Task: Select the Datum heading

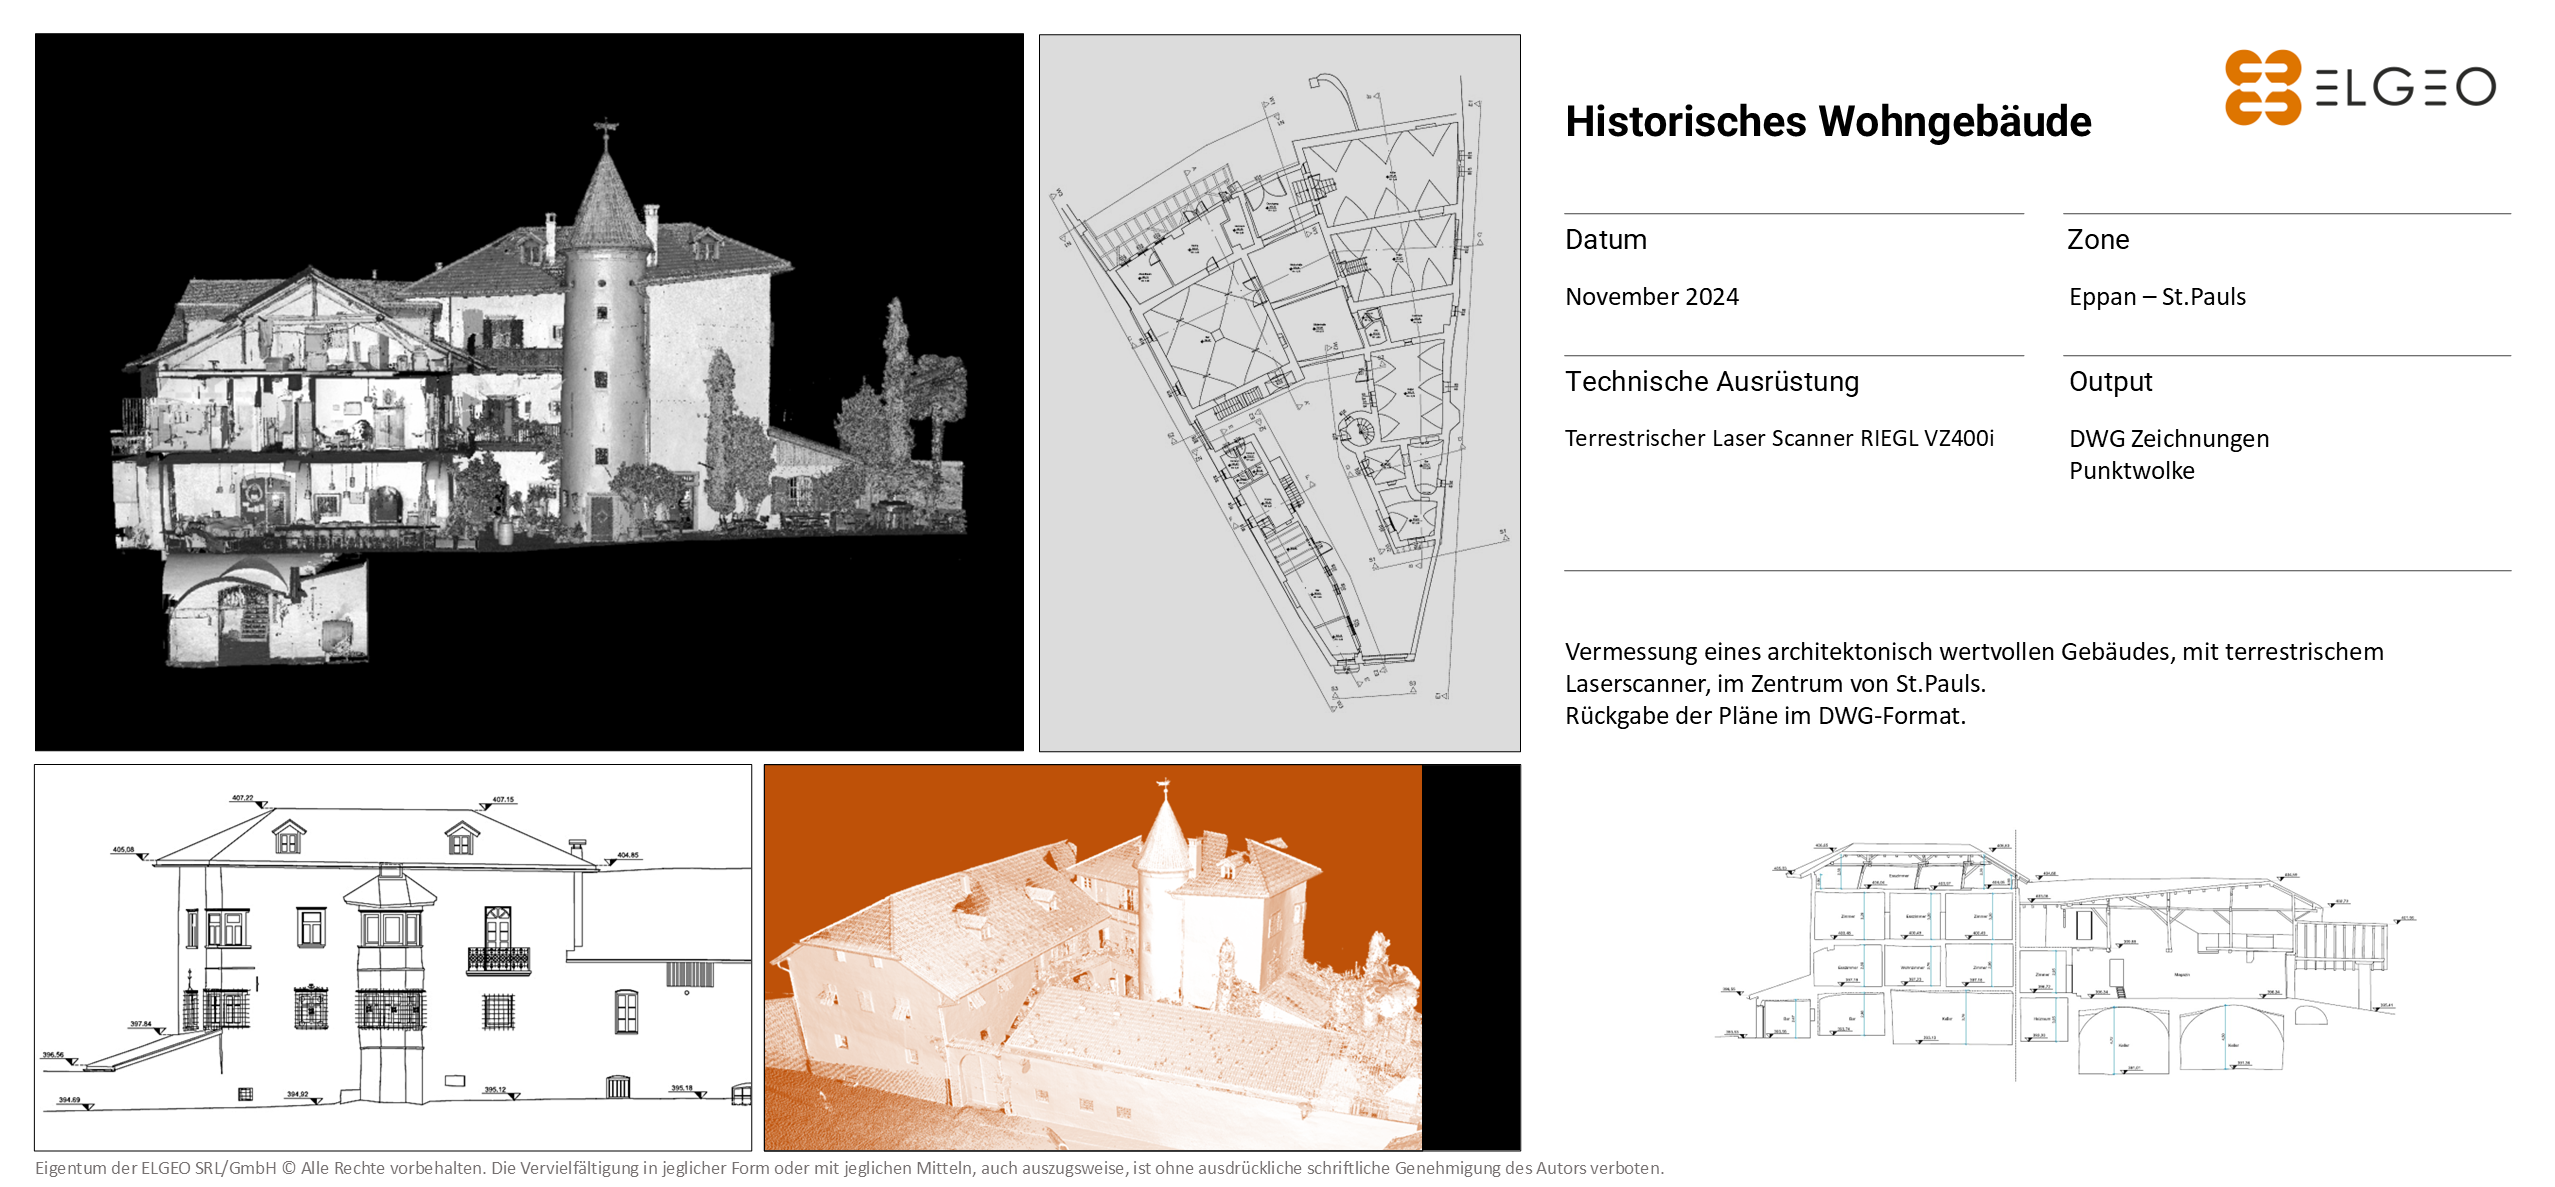Action: pyautogui.click(x=1606, y=240)
